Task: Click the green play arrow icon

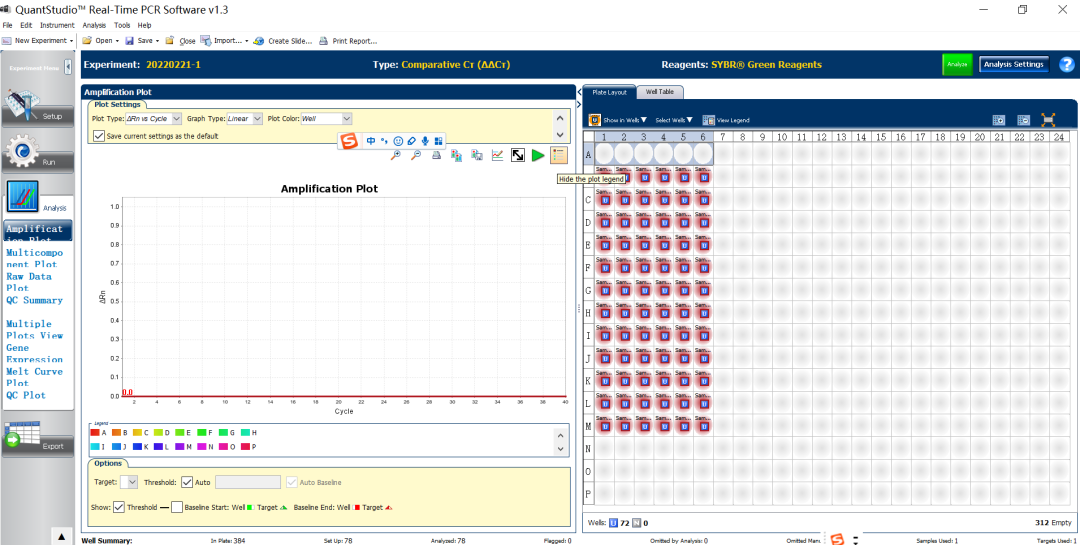Action: 538,156
